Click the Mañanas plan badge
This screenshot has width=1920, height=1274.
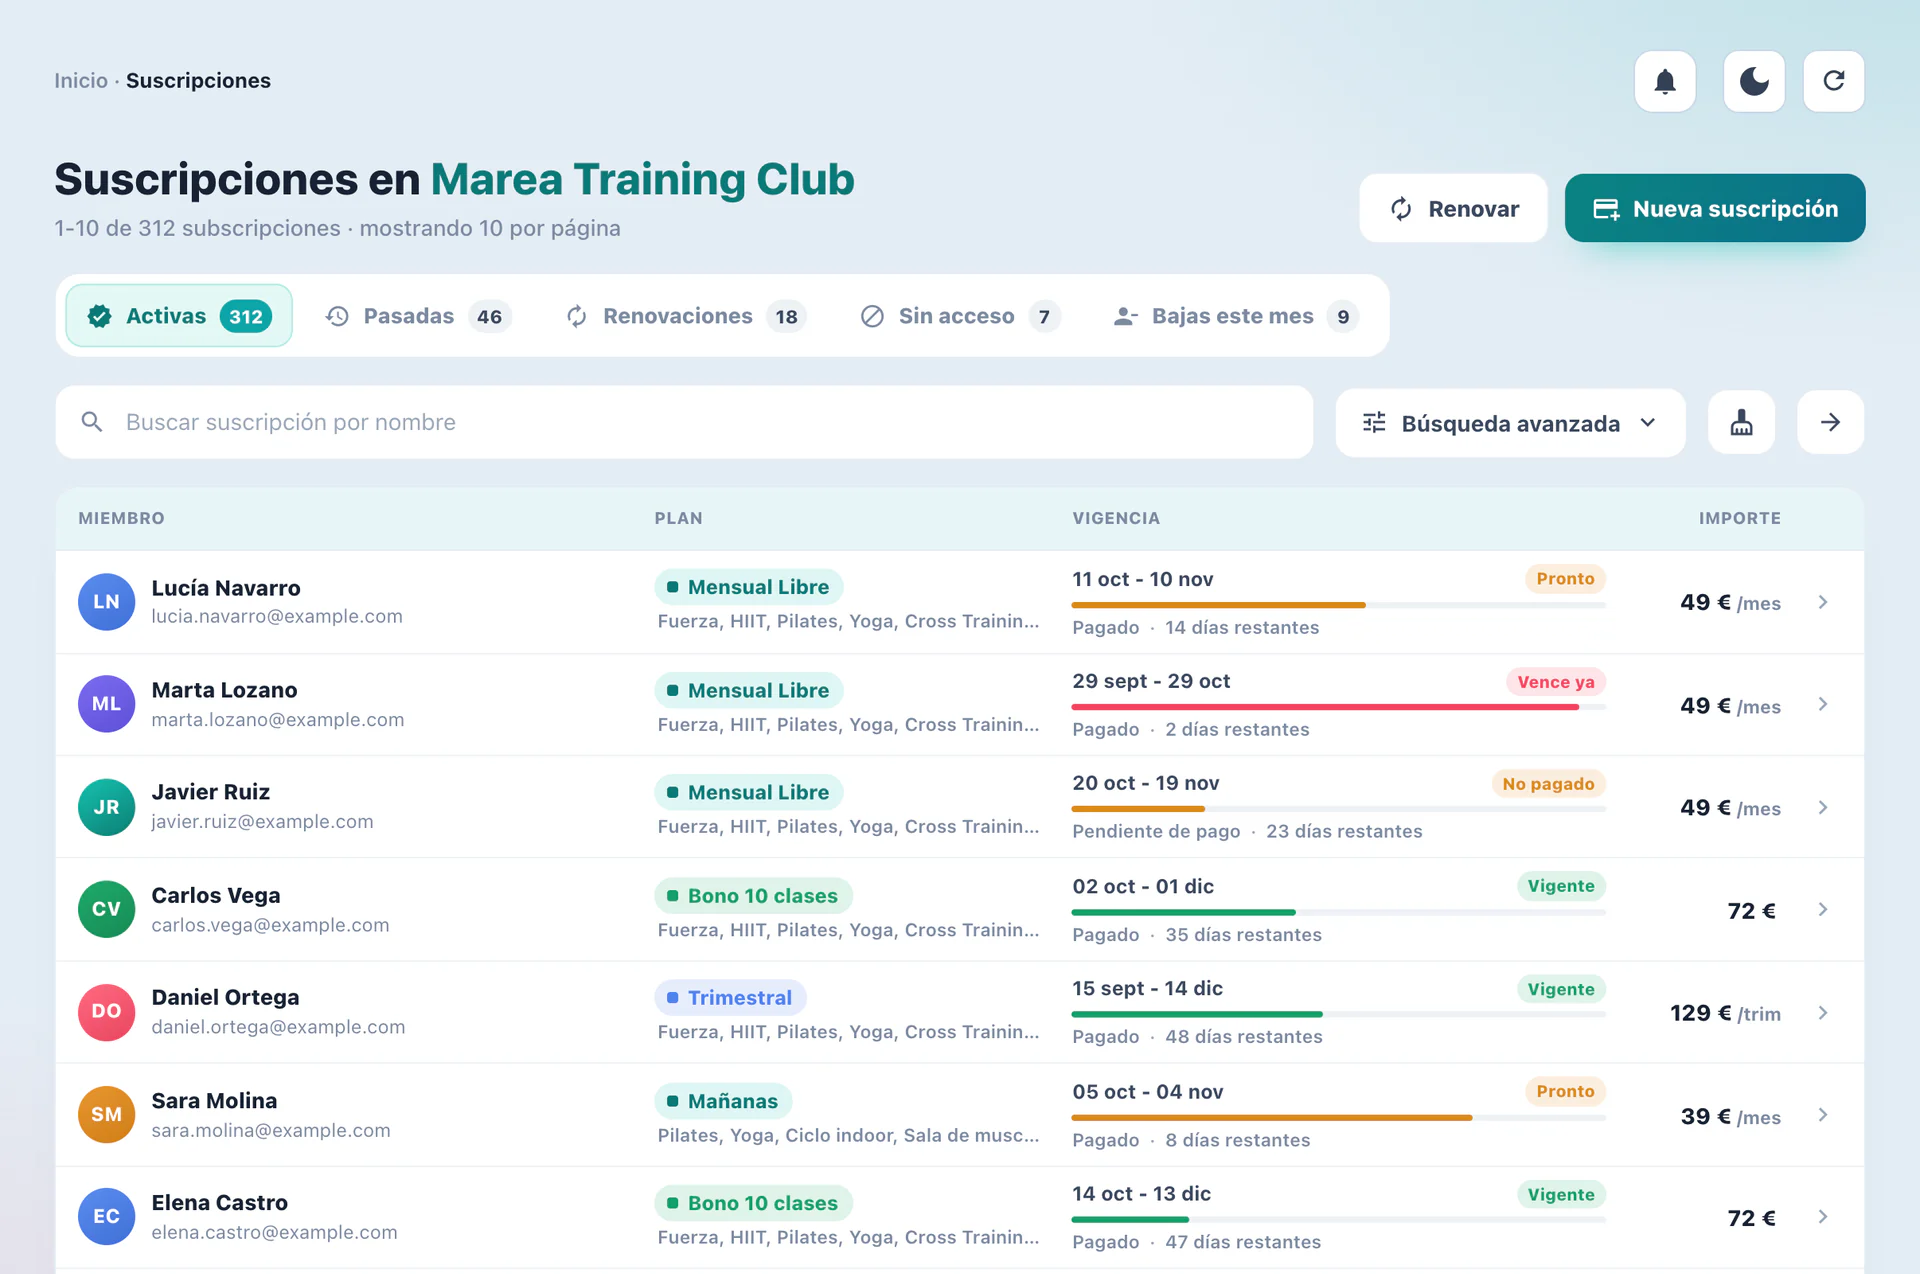[x=723, y=1101]
